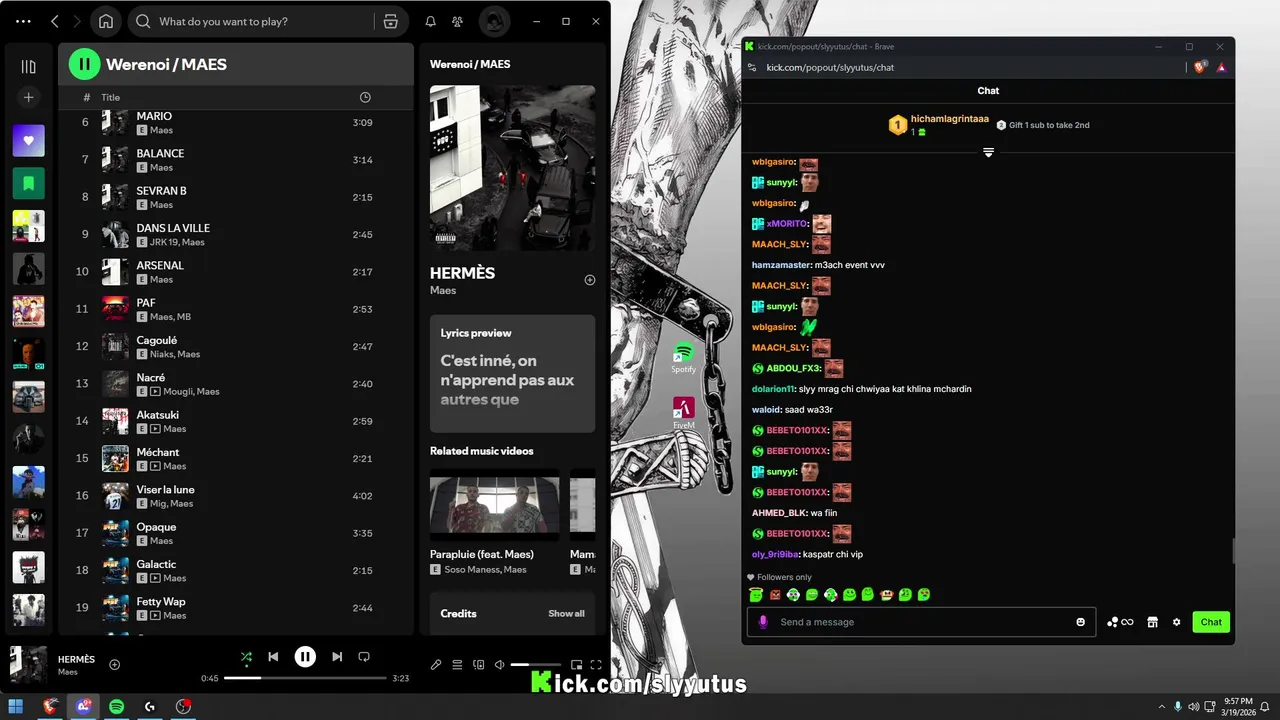Click the username hichamlagrintaaa in leaderboard
The image size is (1280, 720).
click(950, 119)
